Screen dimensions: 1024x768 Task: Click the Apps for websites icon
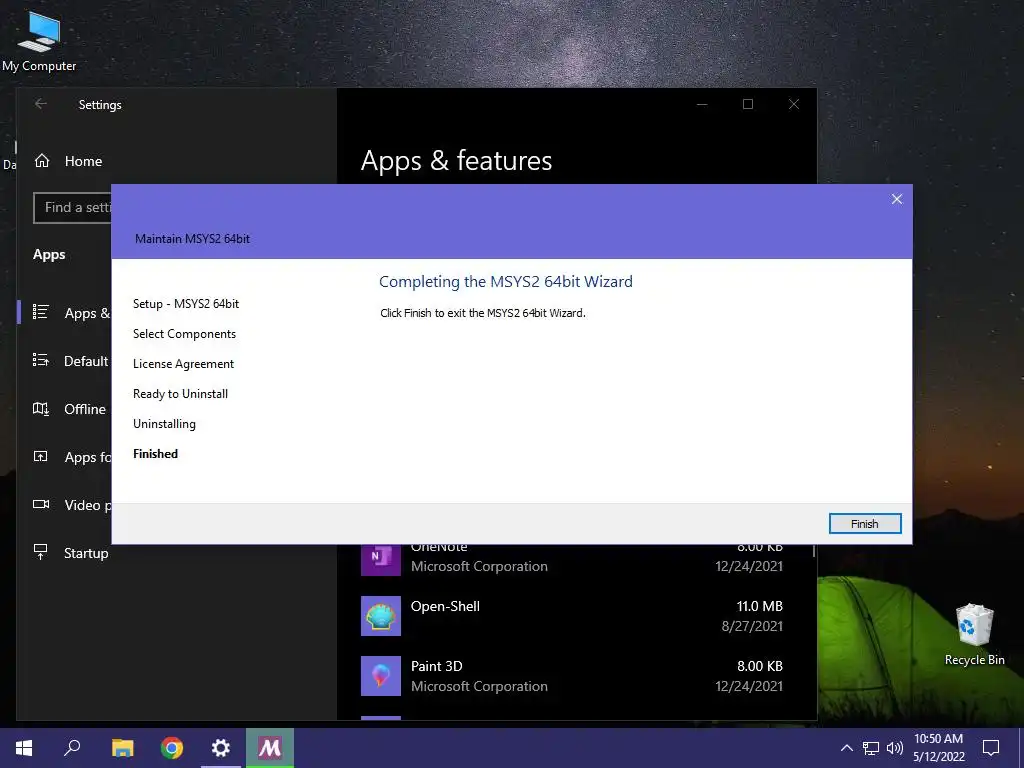(x=40, y=456)
